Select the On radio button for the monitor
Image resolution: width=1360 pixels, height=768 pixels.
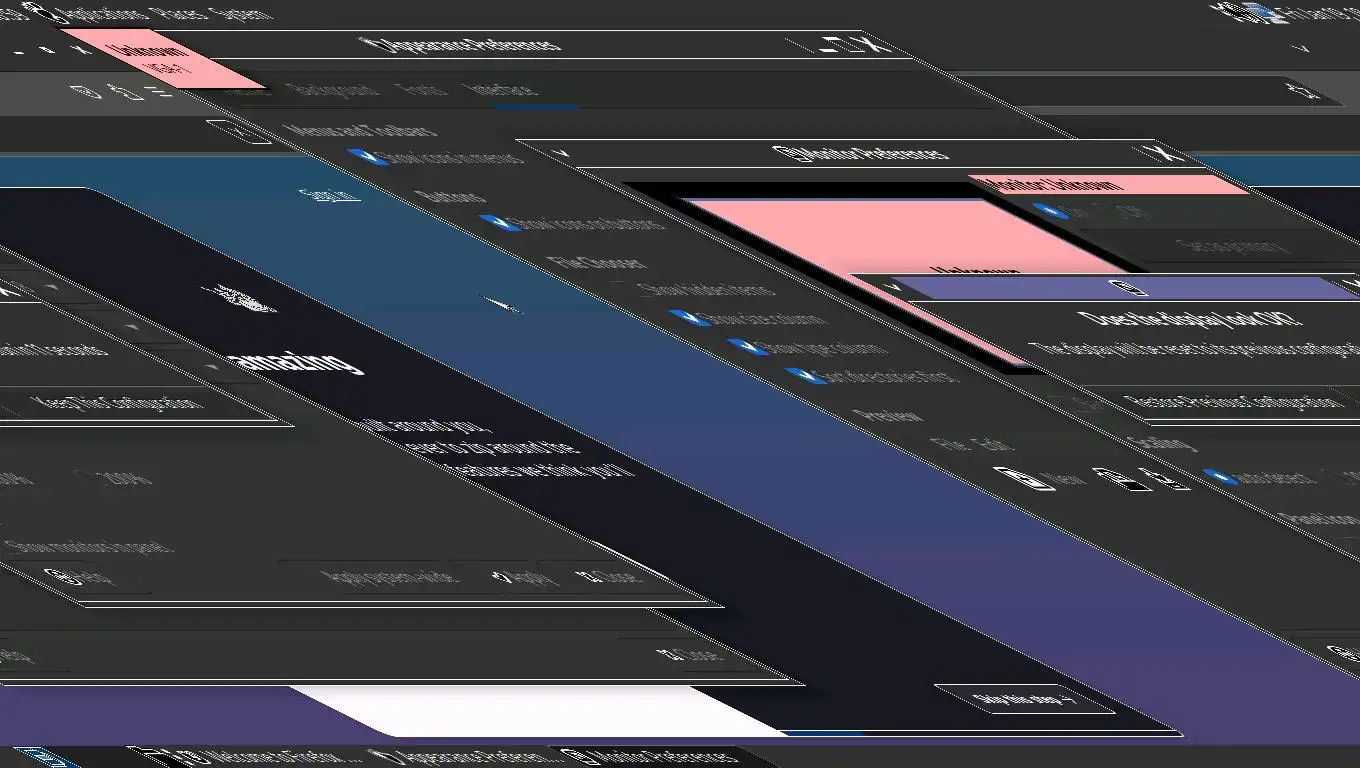click(1058, 211)
